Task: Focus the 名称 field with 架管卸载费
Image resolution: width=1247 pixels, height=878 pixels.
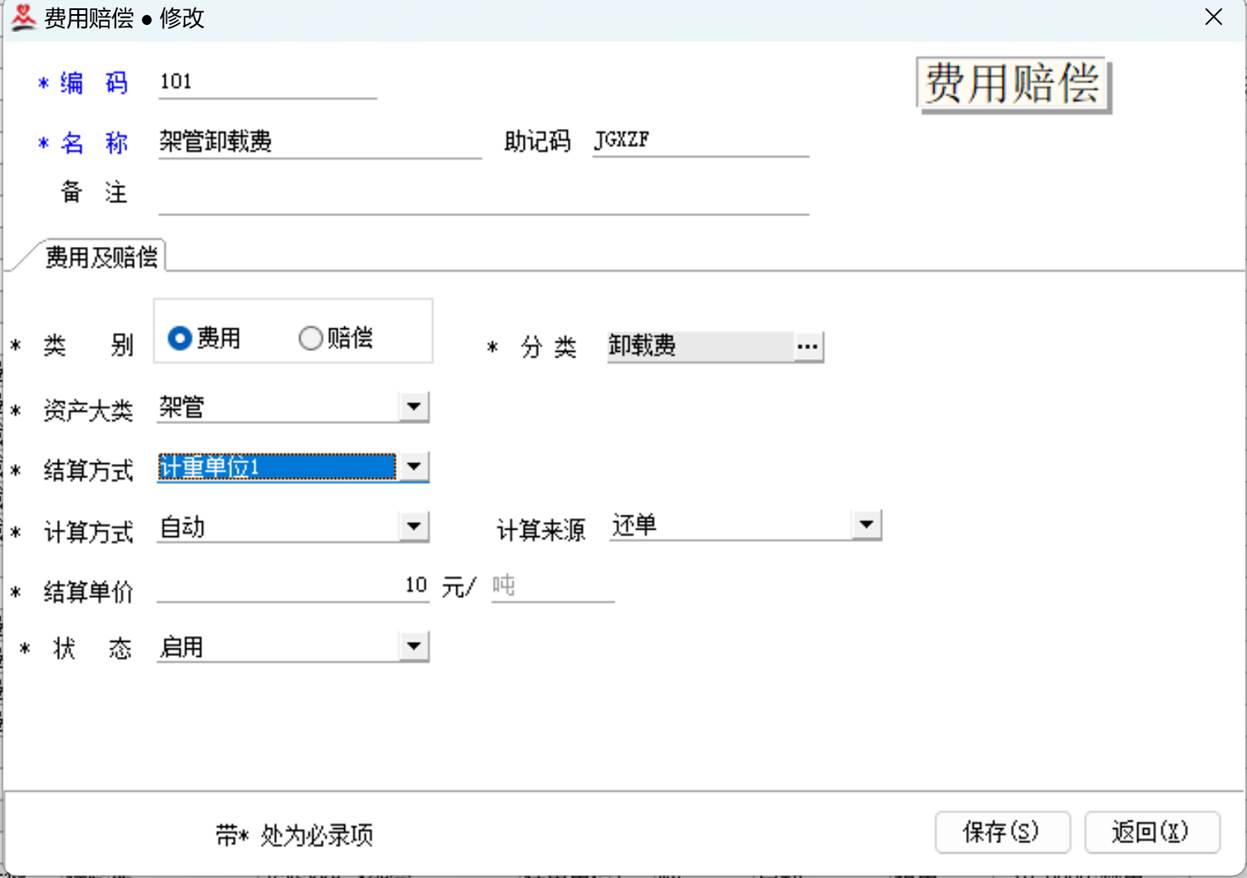Action: click(319, 142)
